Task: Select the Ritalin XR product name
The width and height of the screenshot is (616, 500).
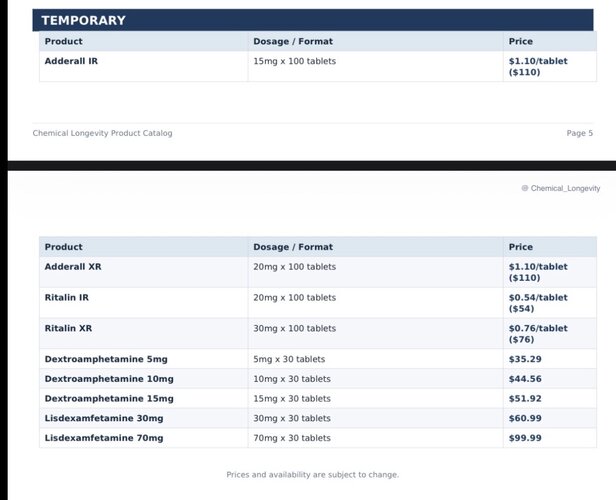Action: (x=68, y=328)
